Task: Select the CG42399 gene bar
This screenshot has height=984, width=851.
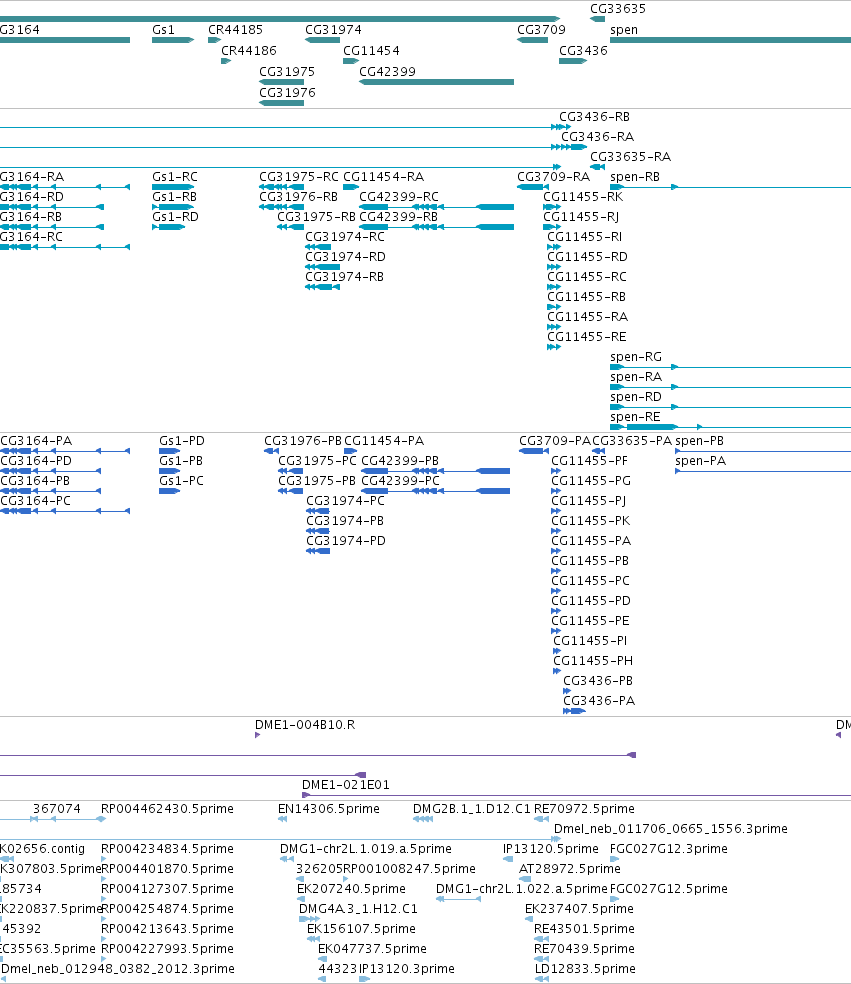Action: point(436,82)
